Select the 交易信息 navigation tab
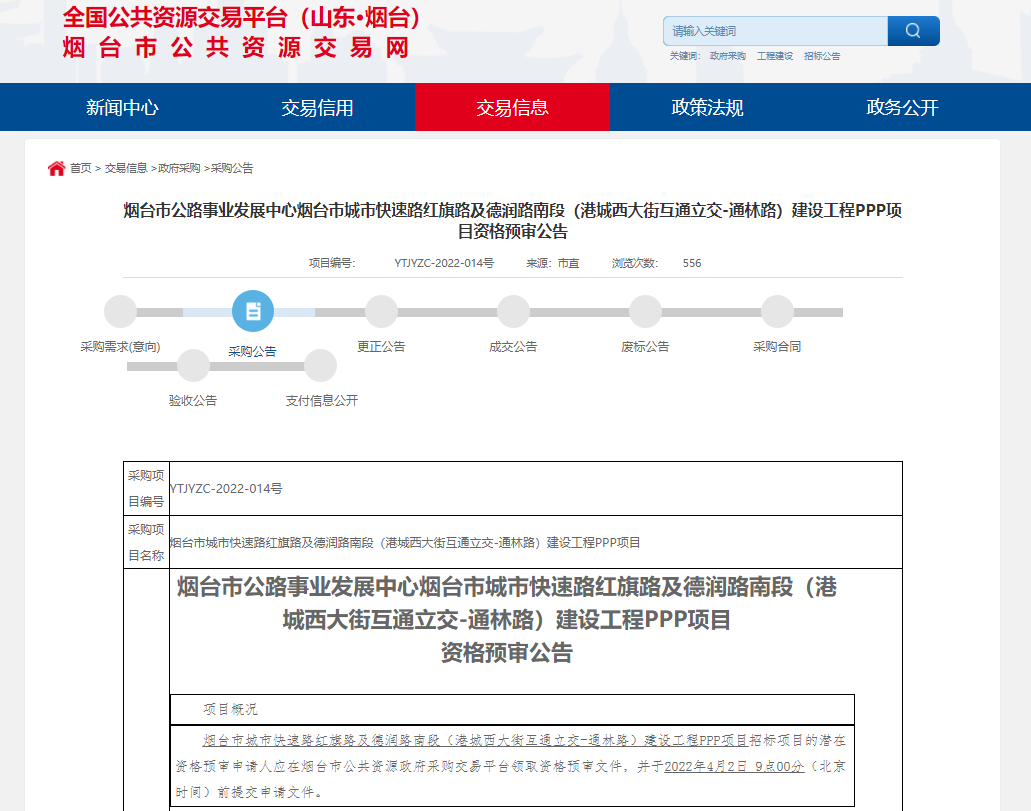 [x=512, y=108]
